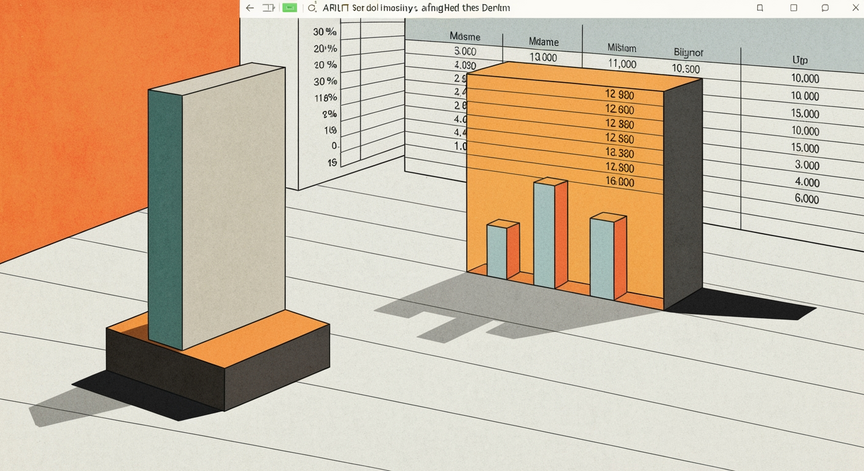
Task: Click the 12 560 value on the orange block
Action: [619, 139]
